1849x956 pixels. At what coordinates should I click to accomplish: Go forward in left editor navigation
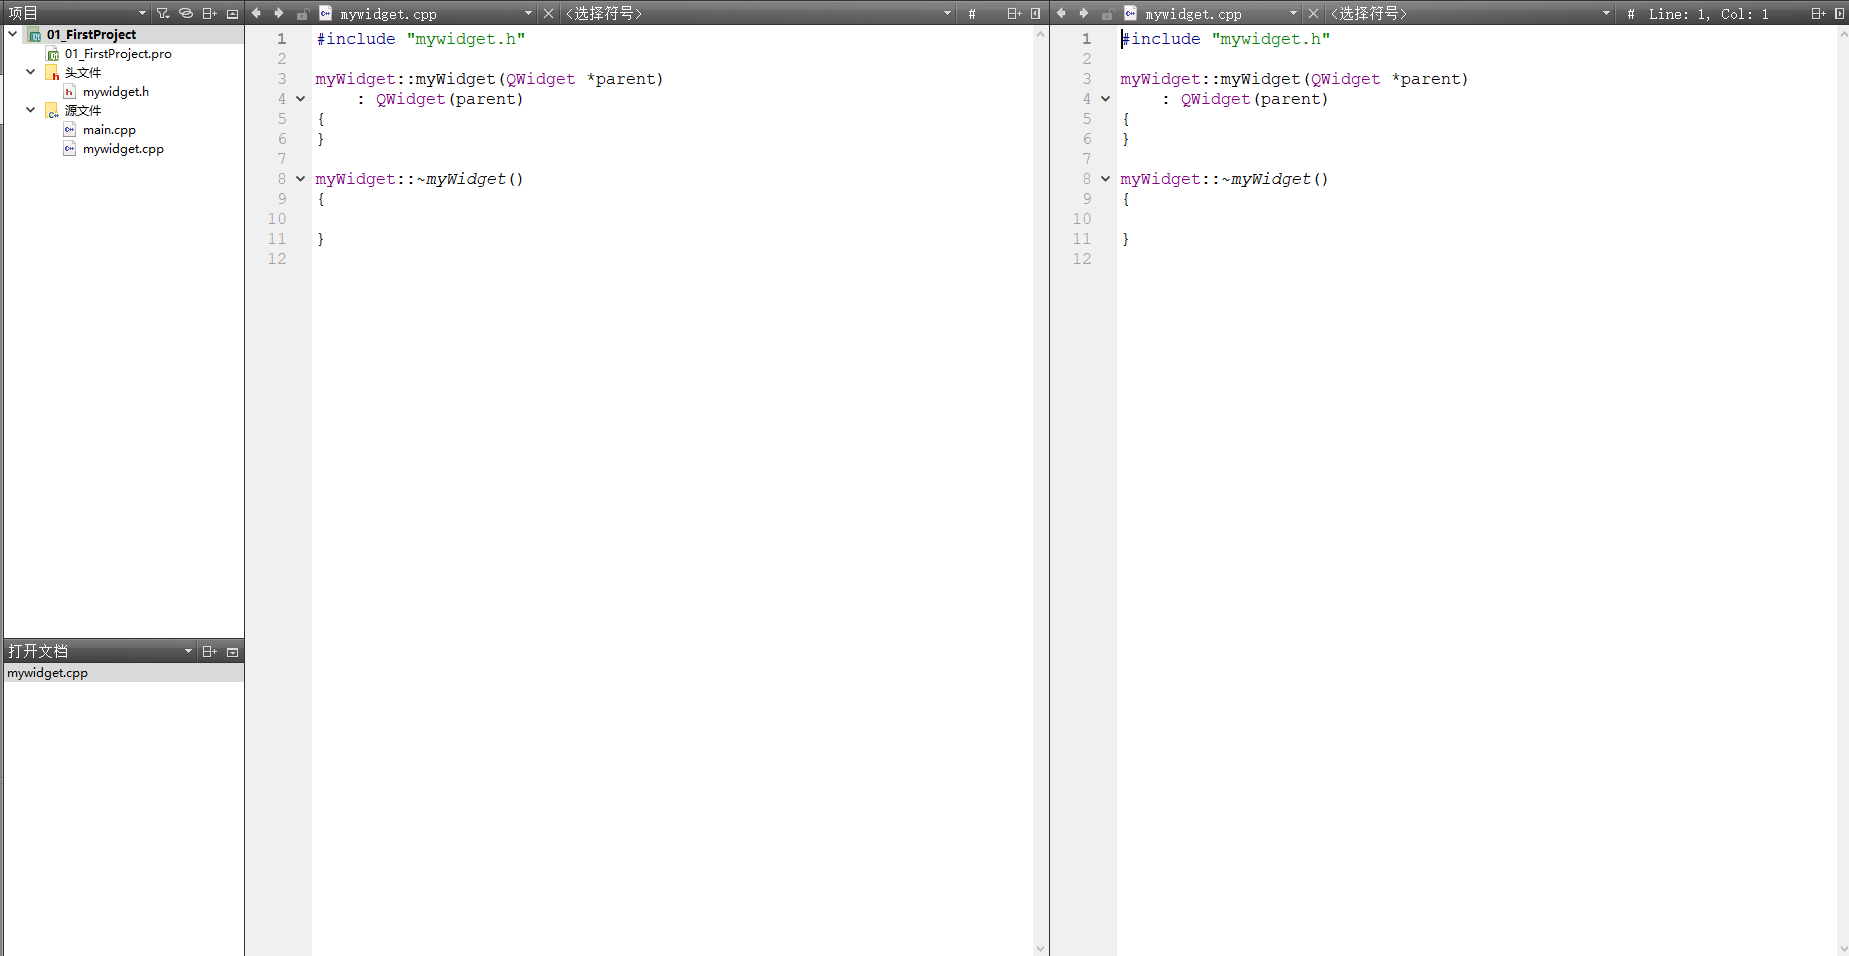coord(279,13)
